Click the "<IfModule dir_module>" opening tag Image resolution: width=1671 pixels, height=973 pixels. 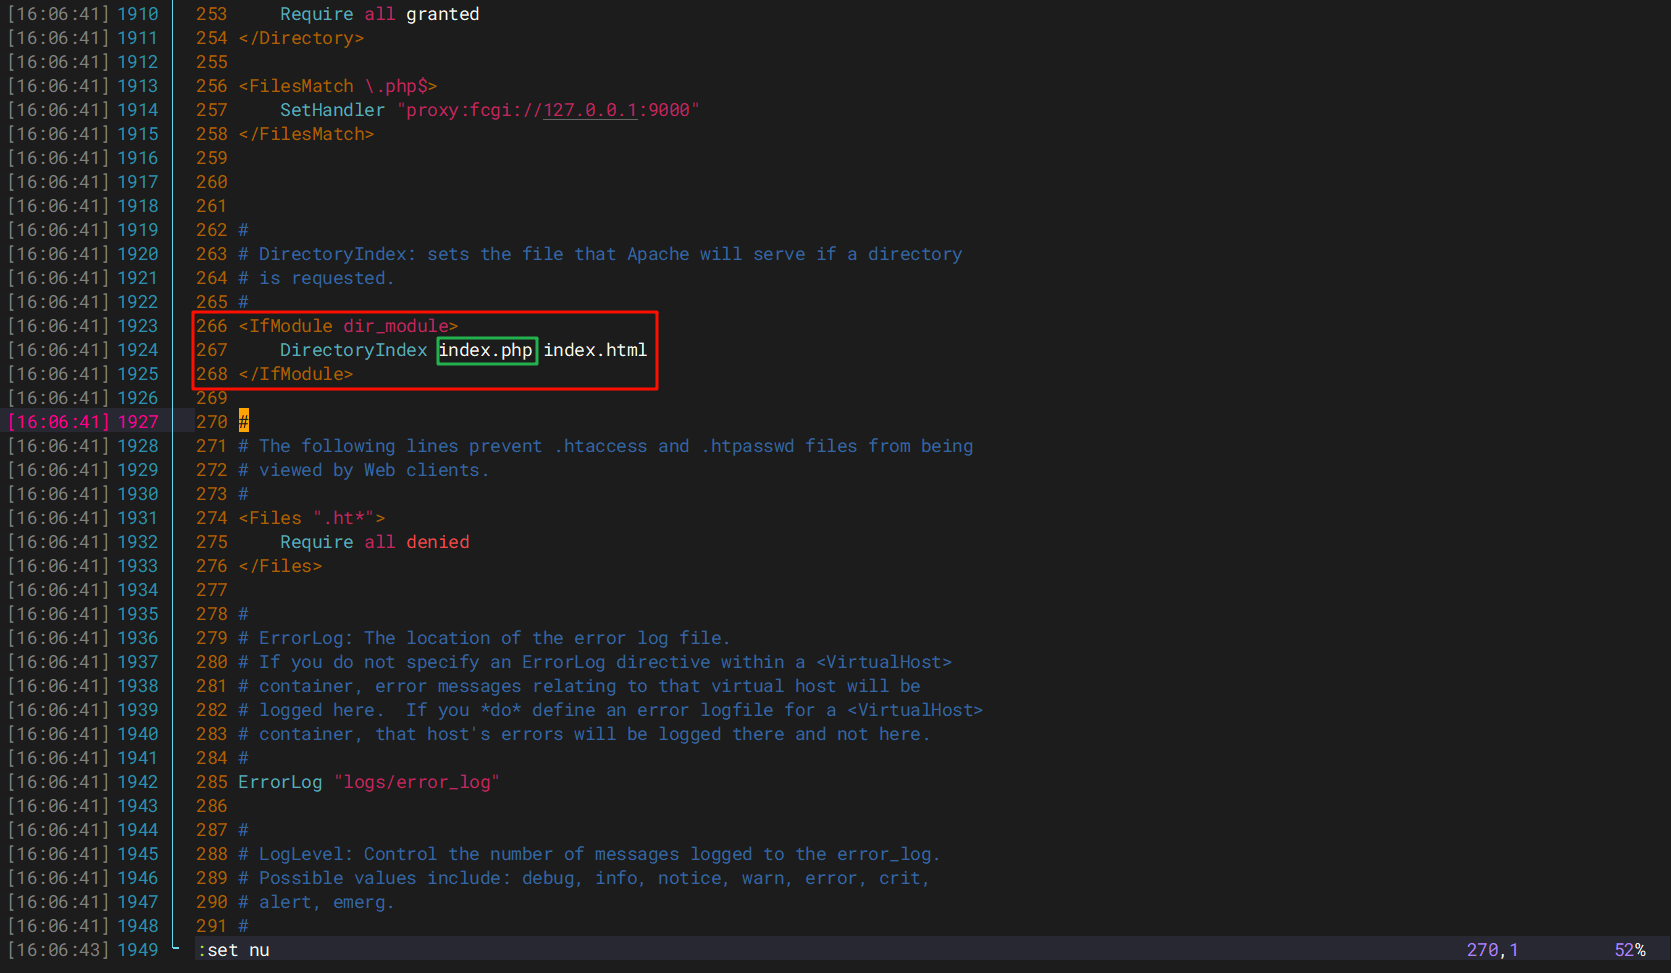click(x=348, y=326)
